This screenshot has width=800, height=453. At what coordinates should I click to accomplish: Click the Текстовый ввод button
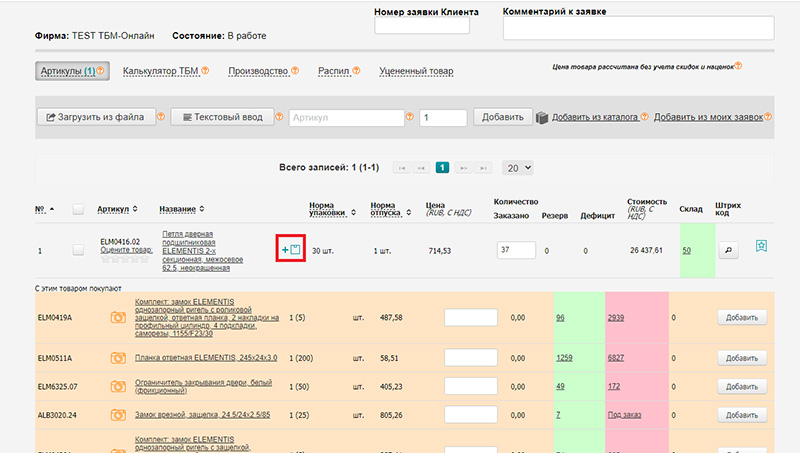221,117
